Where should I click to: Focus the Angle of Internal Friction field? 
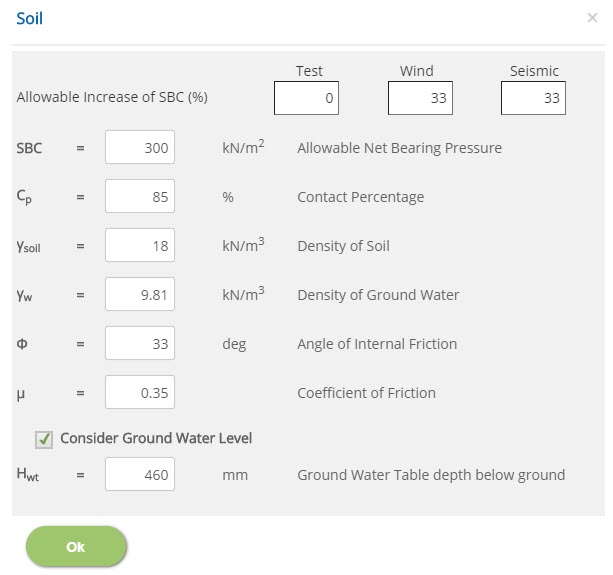[x=140, y=343]
